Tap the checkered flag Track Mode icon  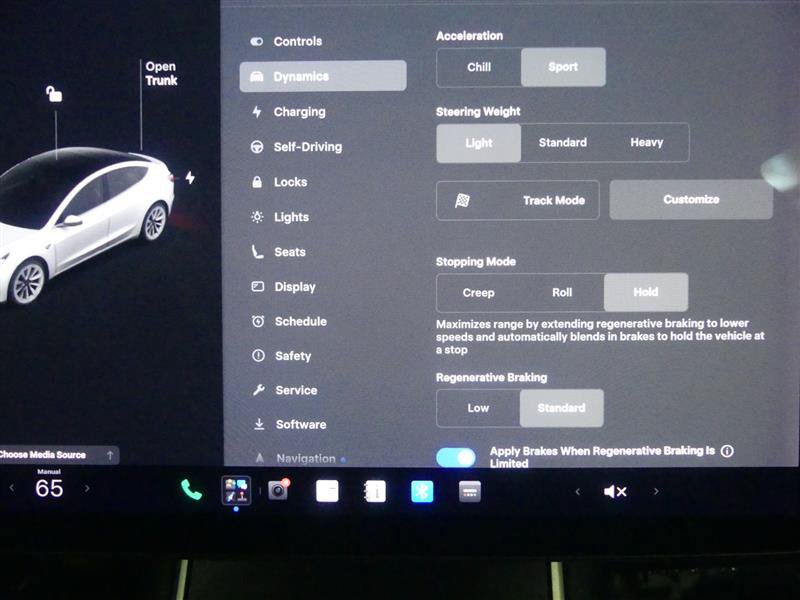(462, 201)
